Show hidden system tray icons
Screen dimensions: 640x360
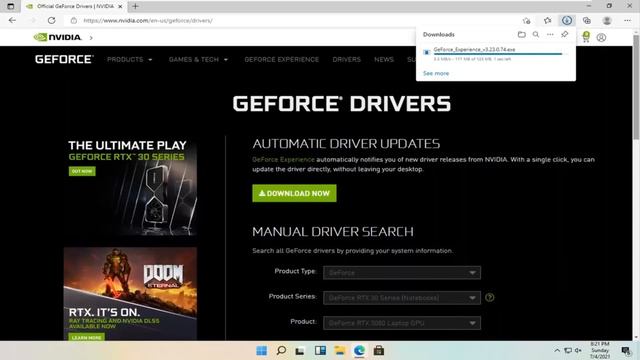click(556, 351)
